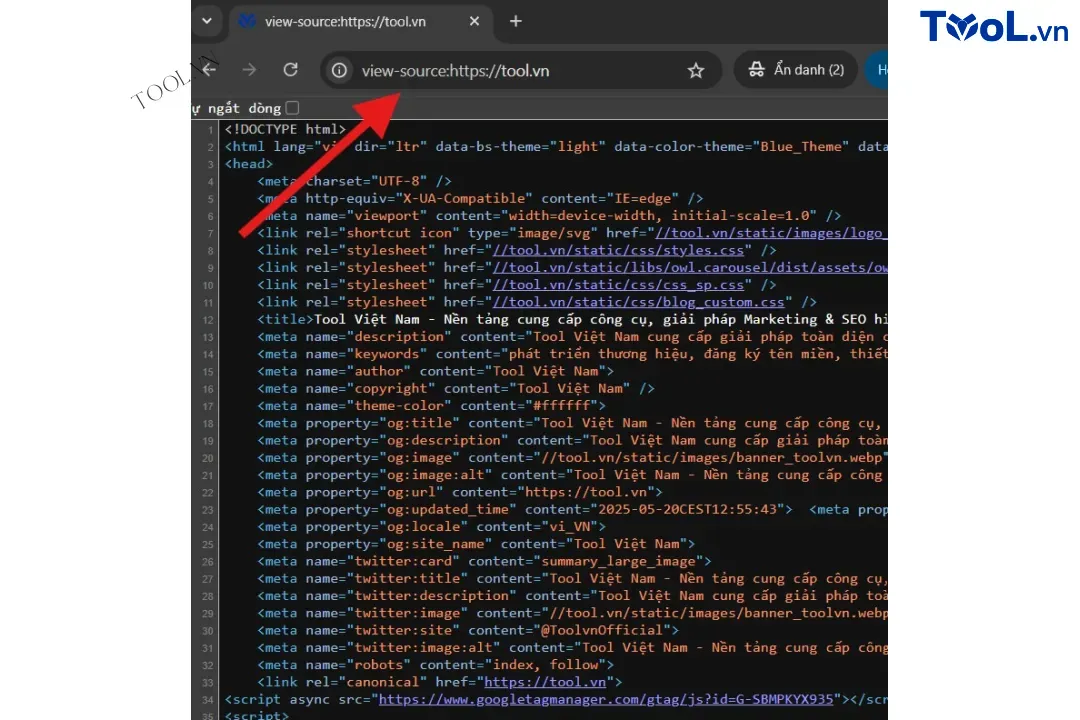Click the charset UTF-8 meta line

(355, 181)
